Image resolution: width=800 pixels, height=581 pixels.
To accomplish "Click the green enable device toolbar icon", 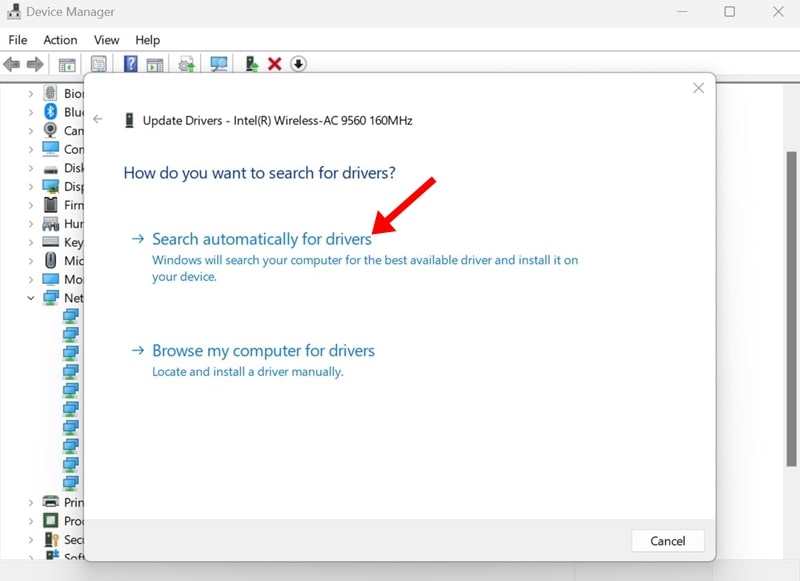I will click(x=252, y=64).
